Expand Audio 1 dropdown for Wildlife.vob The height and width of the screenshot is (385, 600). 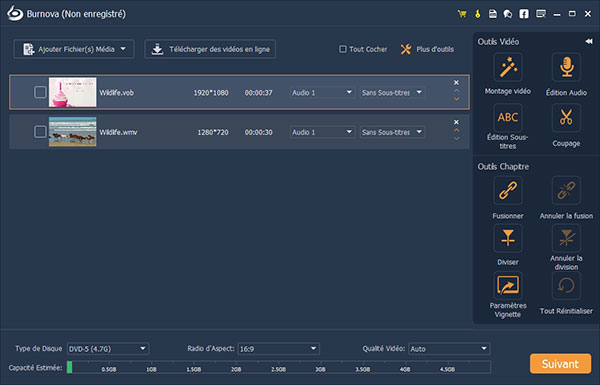click(322, 93)
